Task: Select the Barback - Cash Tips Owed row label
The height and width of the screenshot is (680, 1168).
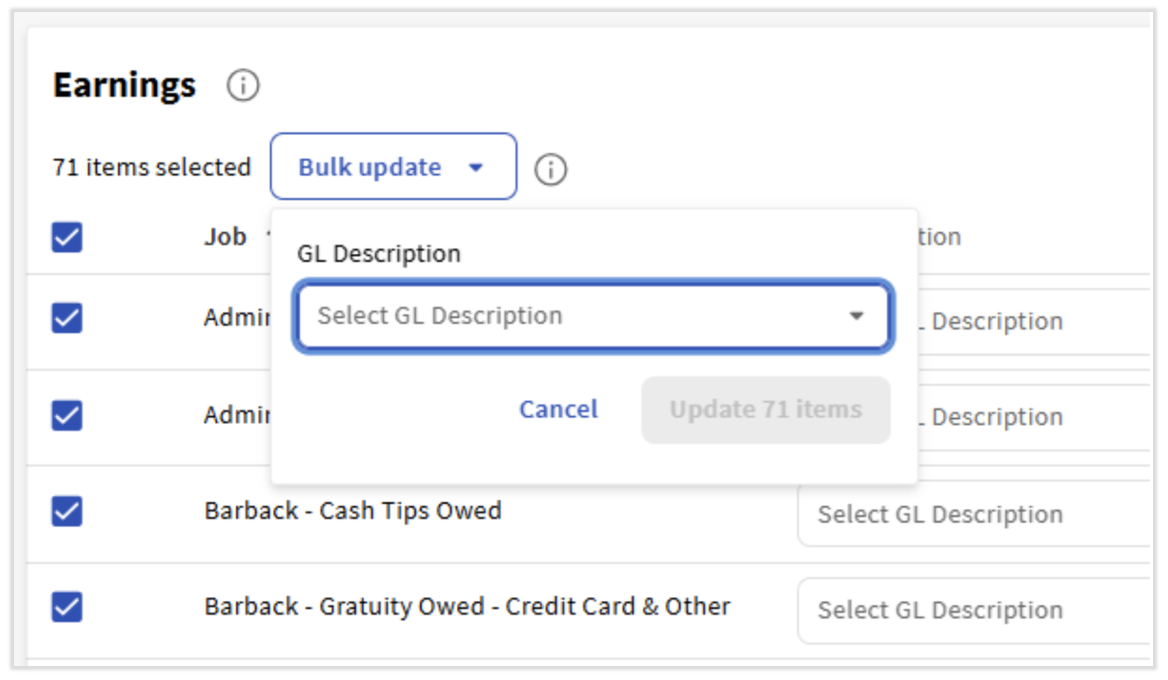Action: coord(353,511)
